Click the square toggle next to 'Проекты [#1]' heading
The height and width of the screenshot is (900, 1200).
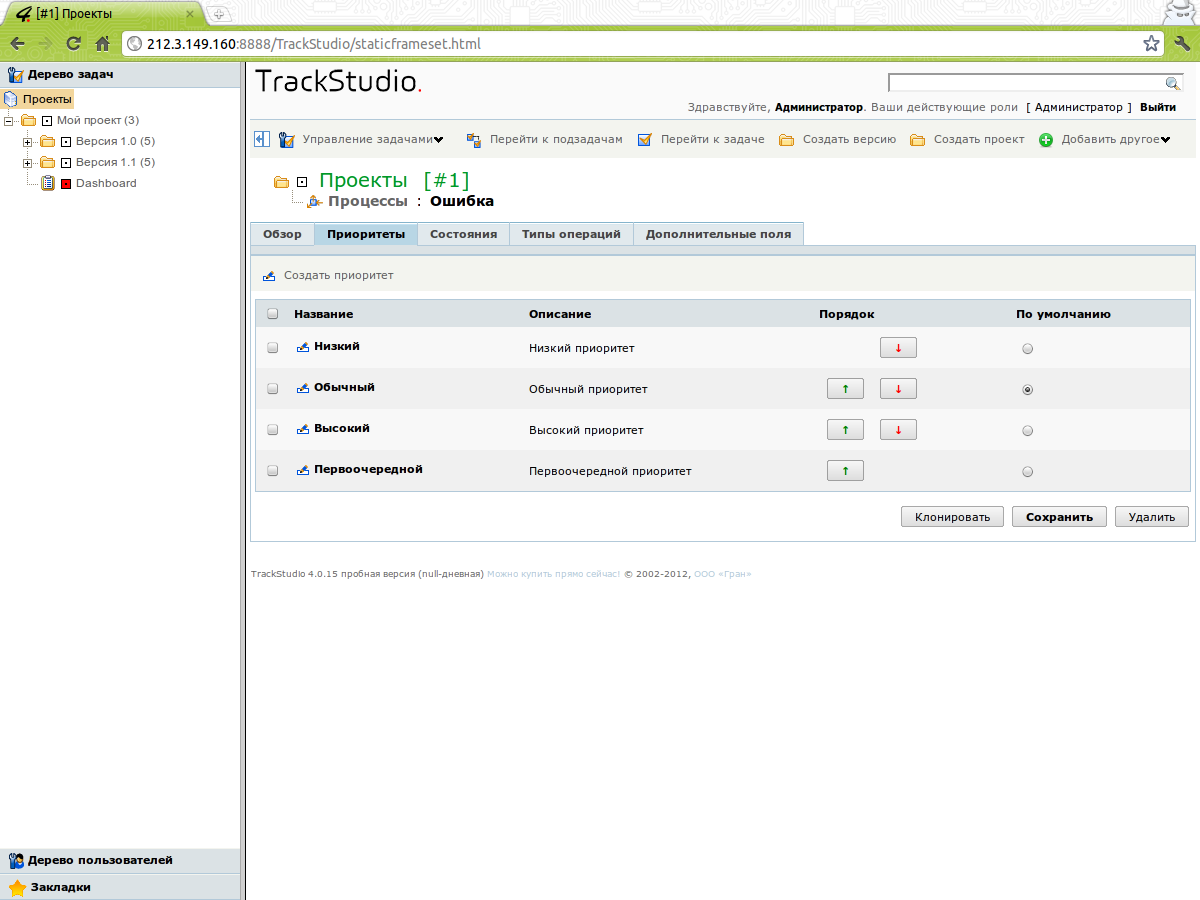tap(302, 182)
